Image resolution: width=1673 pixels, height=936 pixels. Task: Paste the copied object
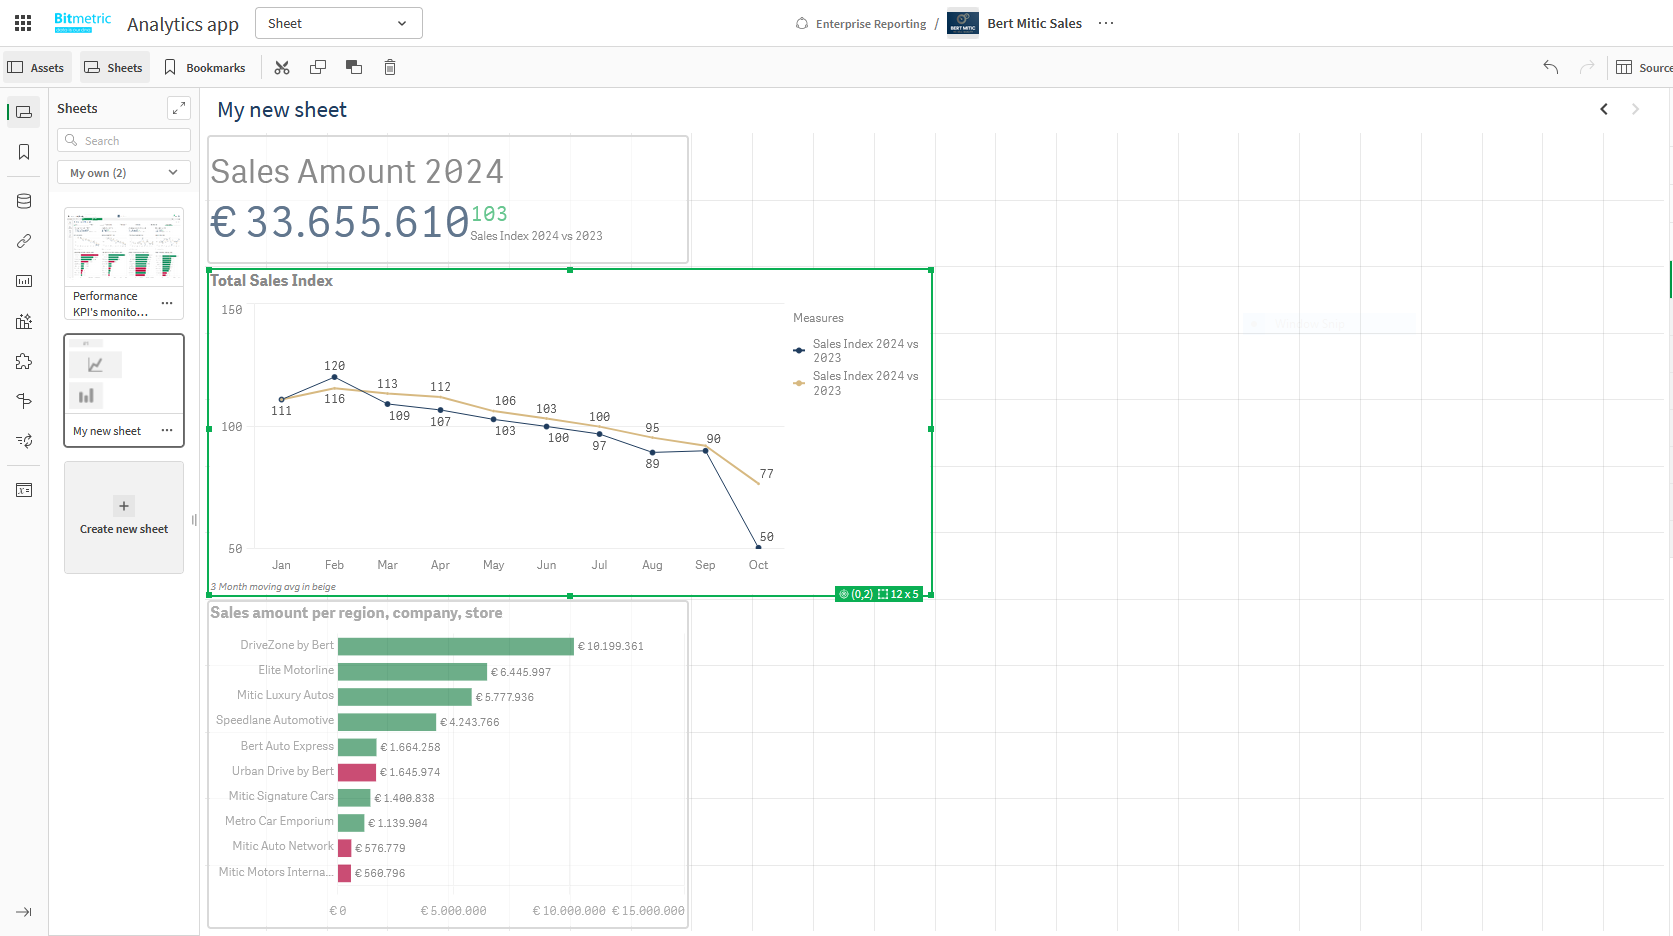[x=354, y=67]
